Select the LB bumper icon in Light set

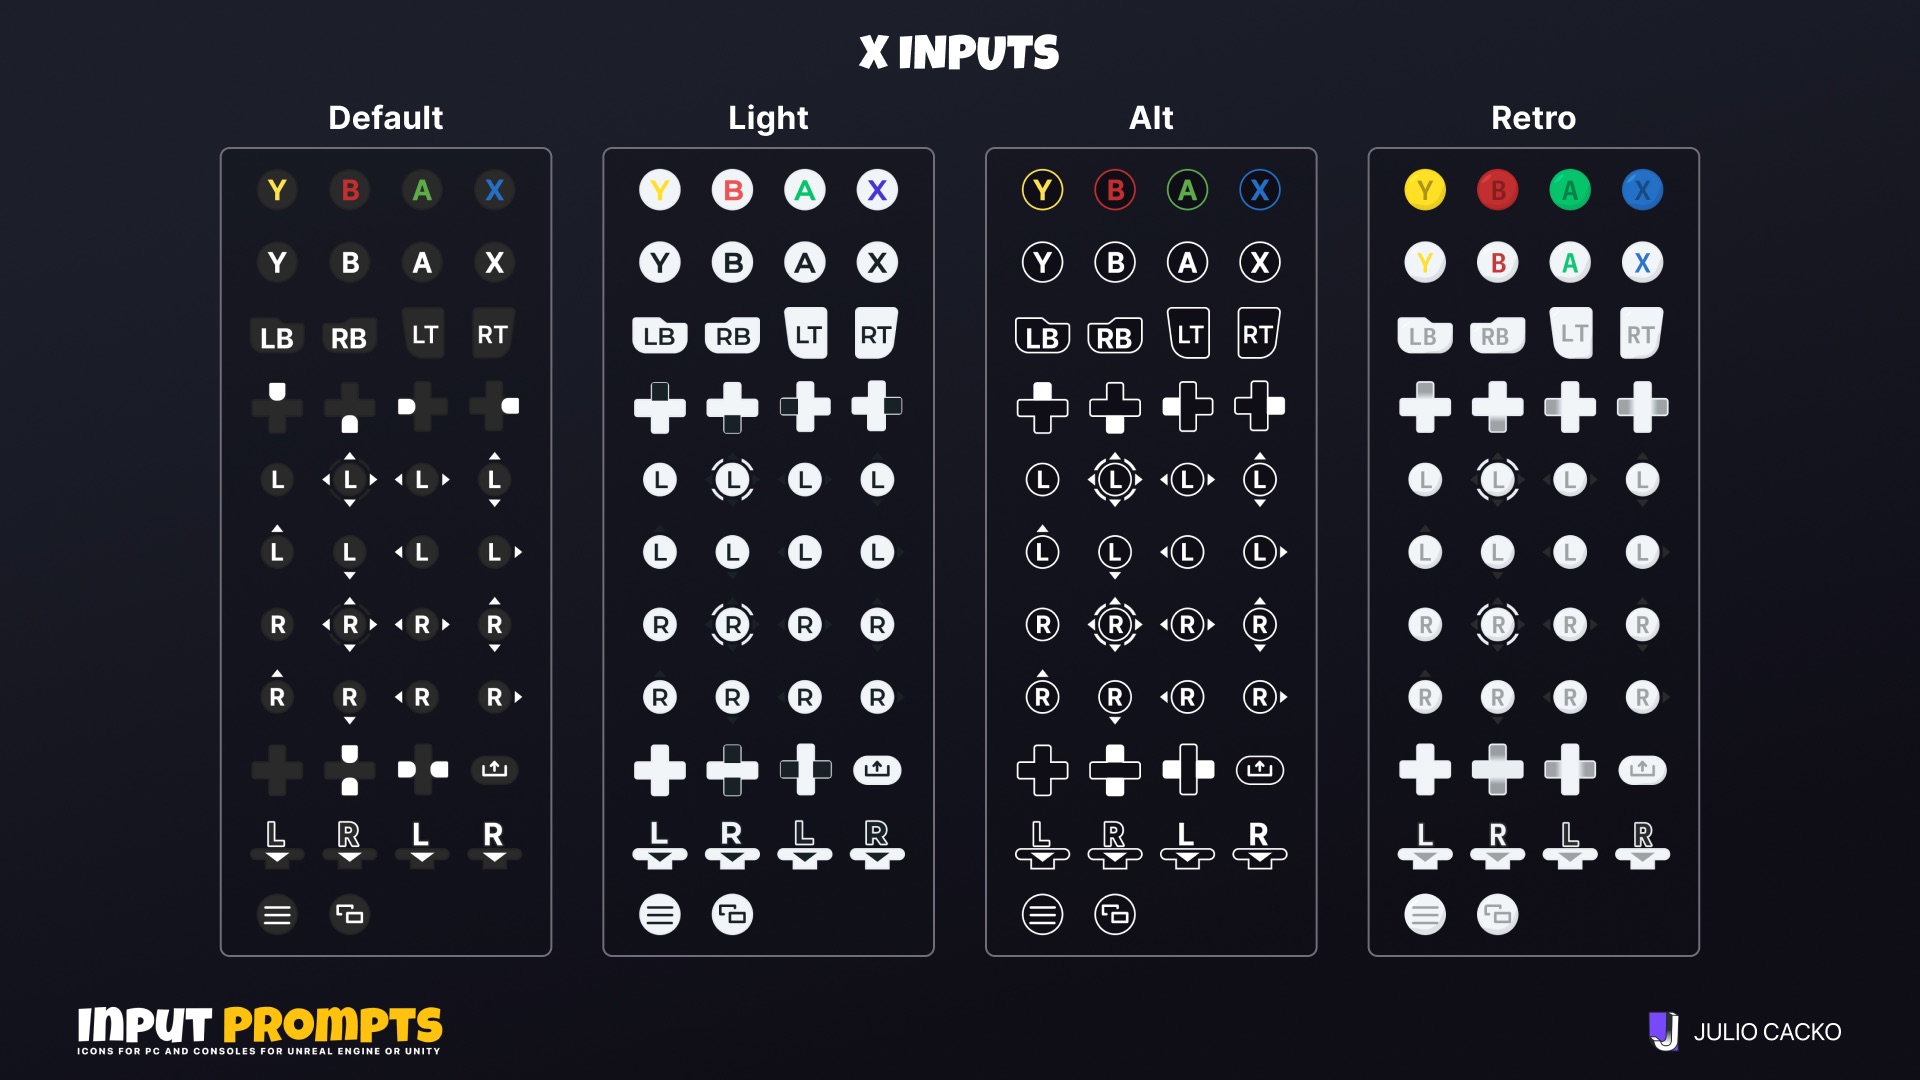(x=659, y=336)
